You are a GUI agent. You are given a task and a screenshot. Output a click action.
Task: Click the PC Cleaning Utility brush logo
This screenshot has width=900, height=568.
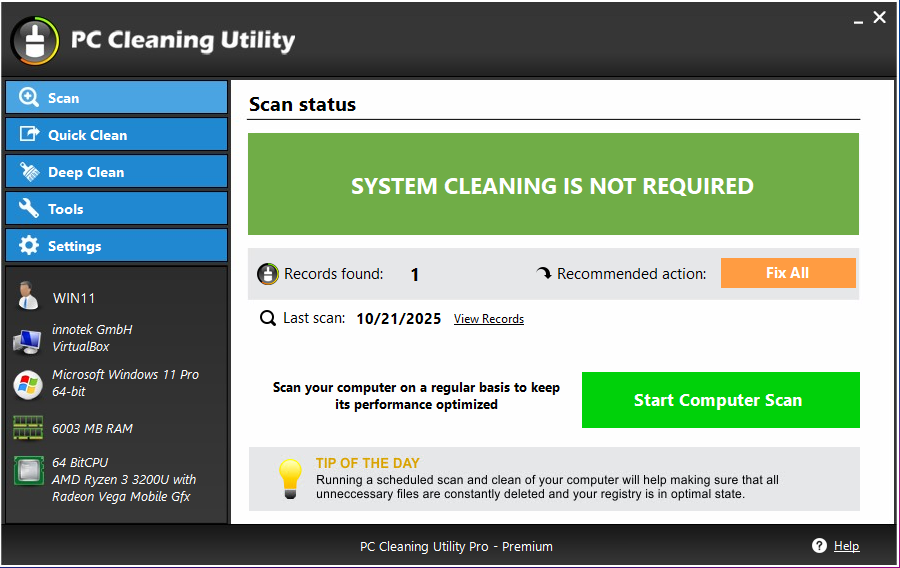(x=35, y=41)
